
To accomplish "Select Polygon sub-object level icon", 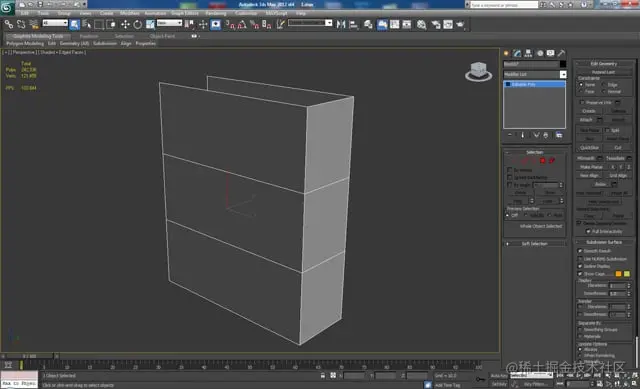I will coord(542,161).
